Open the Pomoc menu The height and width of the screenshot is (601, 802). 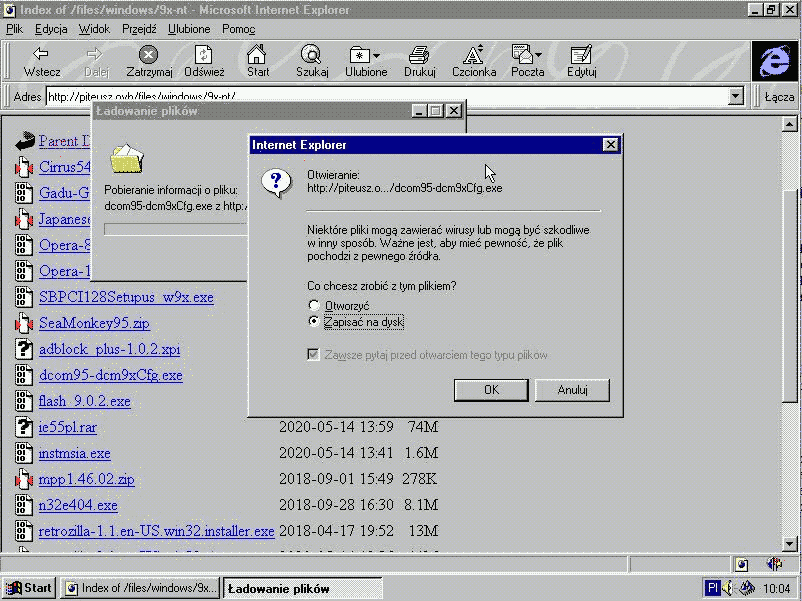[x=239, y=29]
